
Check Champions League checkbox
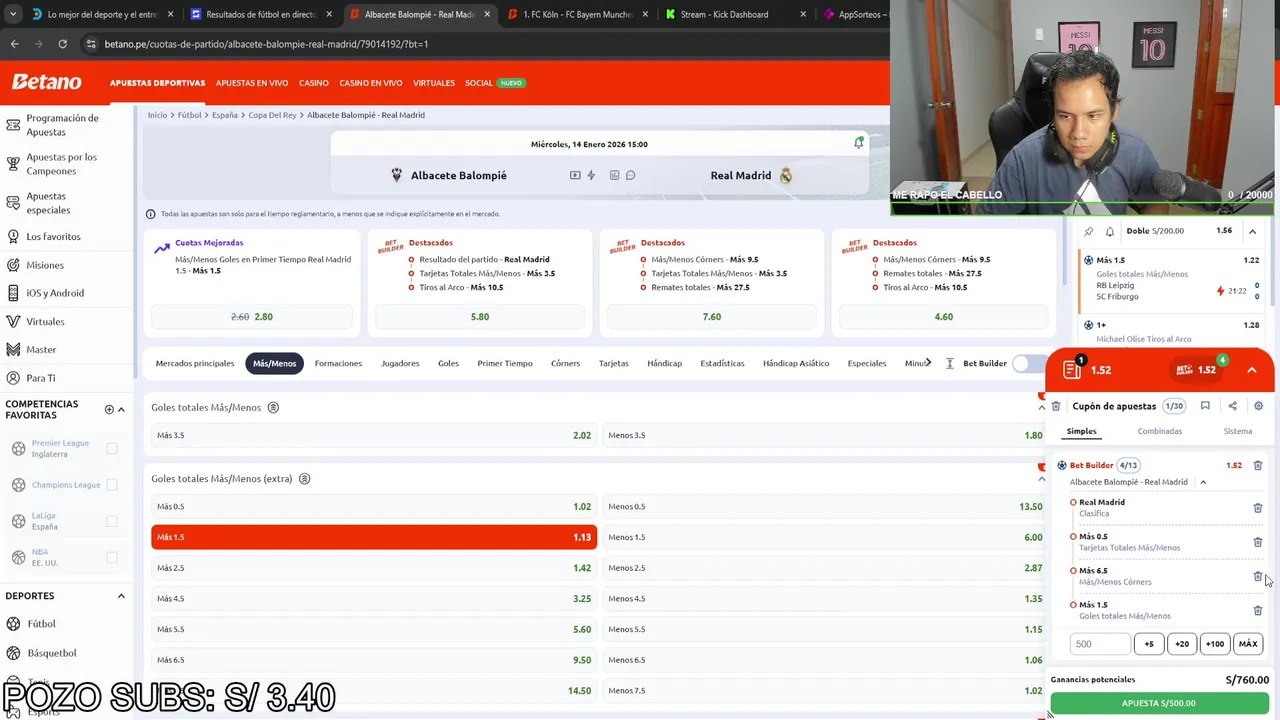pyautogui.click(x=112, y=485)
